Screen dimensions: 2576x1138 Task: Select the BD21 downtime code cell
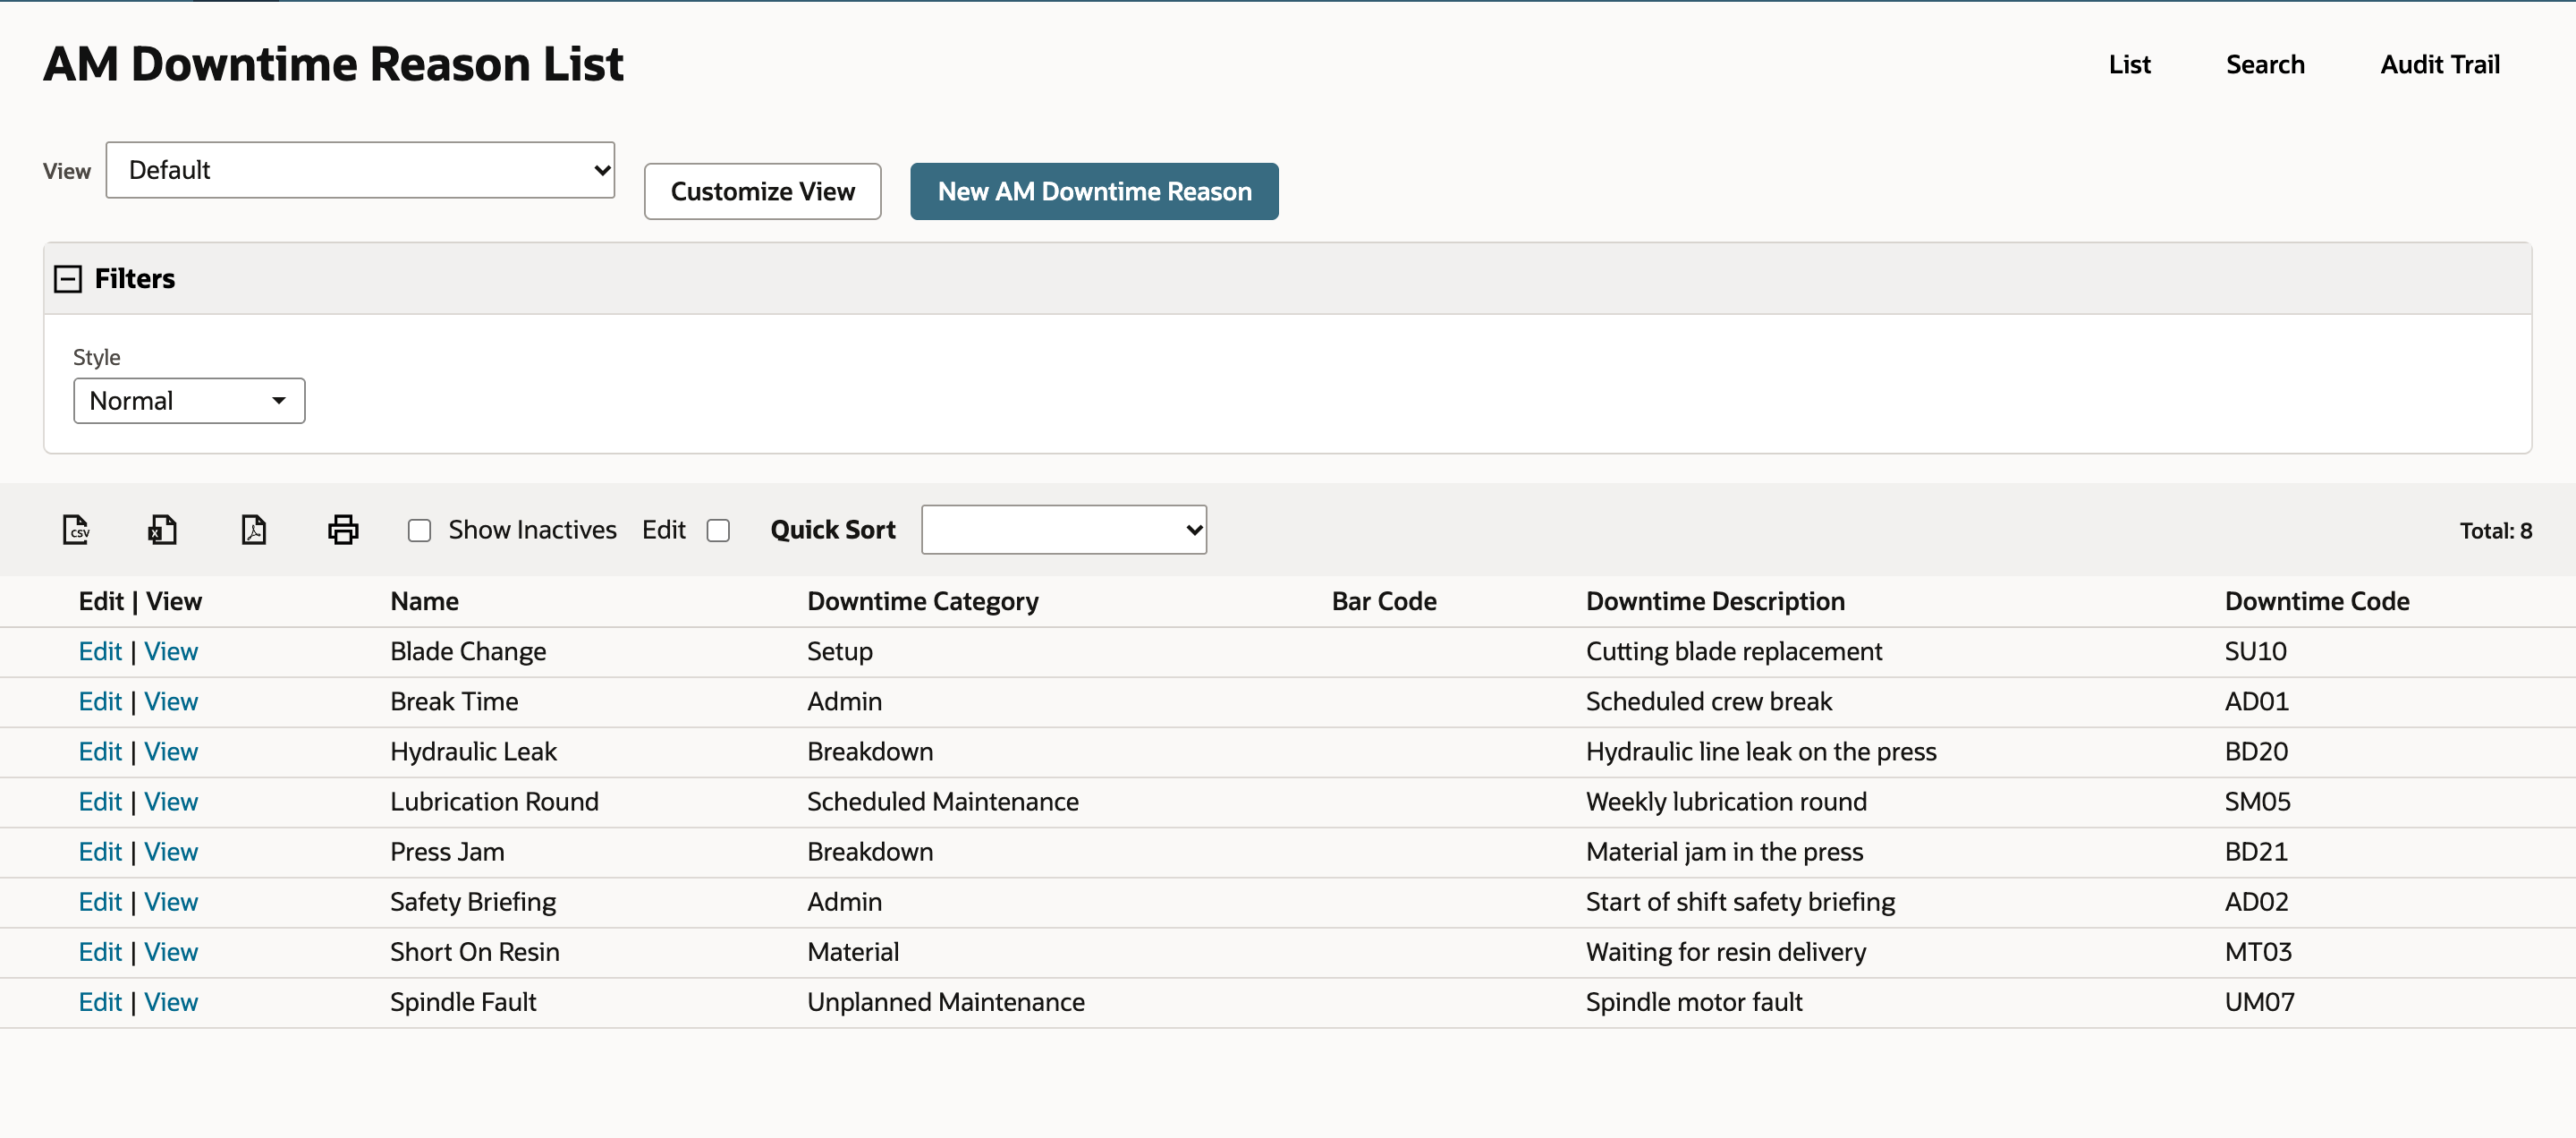2256,852
